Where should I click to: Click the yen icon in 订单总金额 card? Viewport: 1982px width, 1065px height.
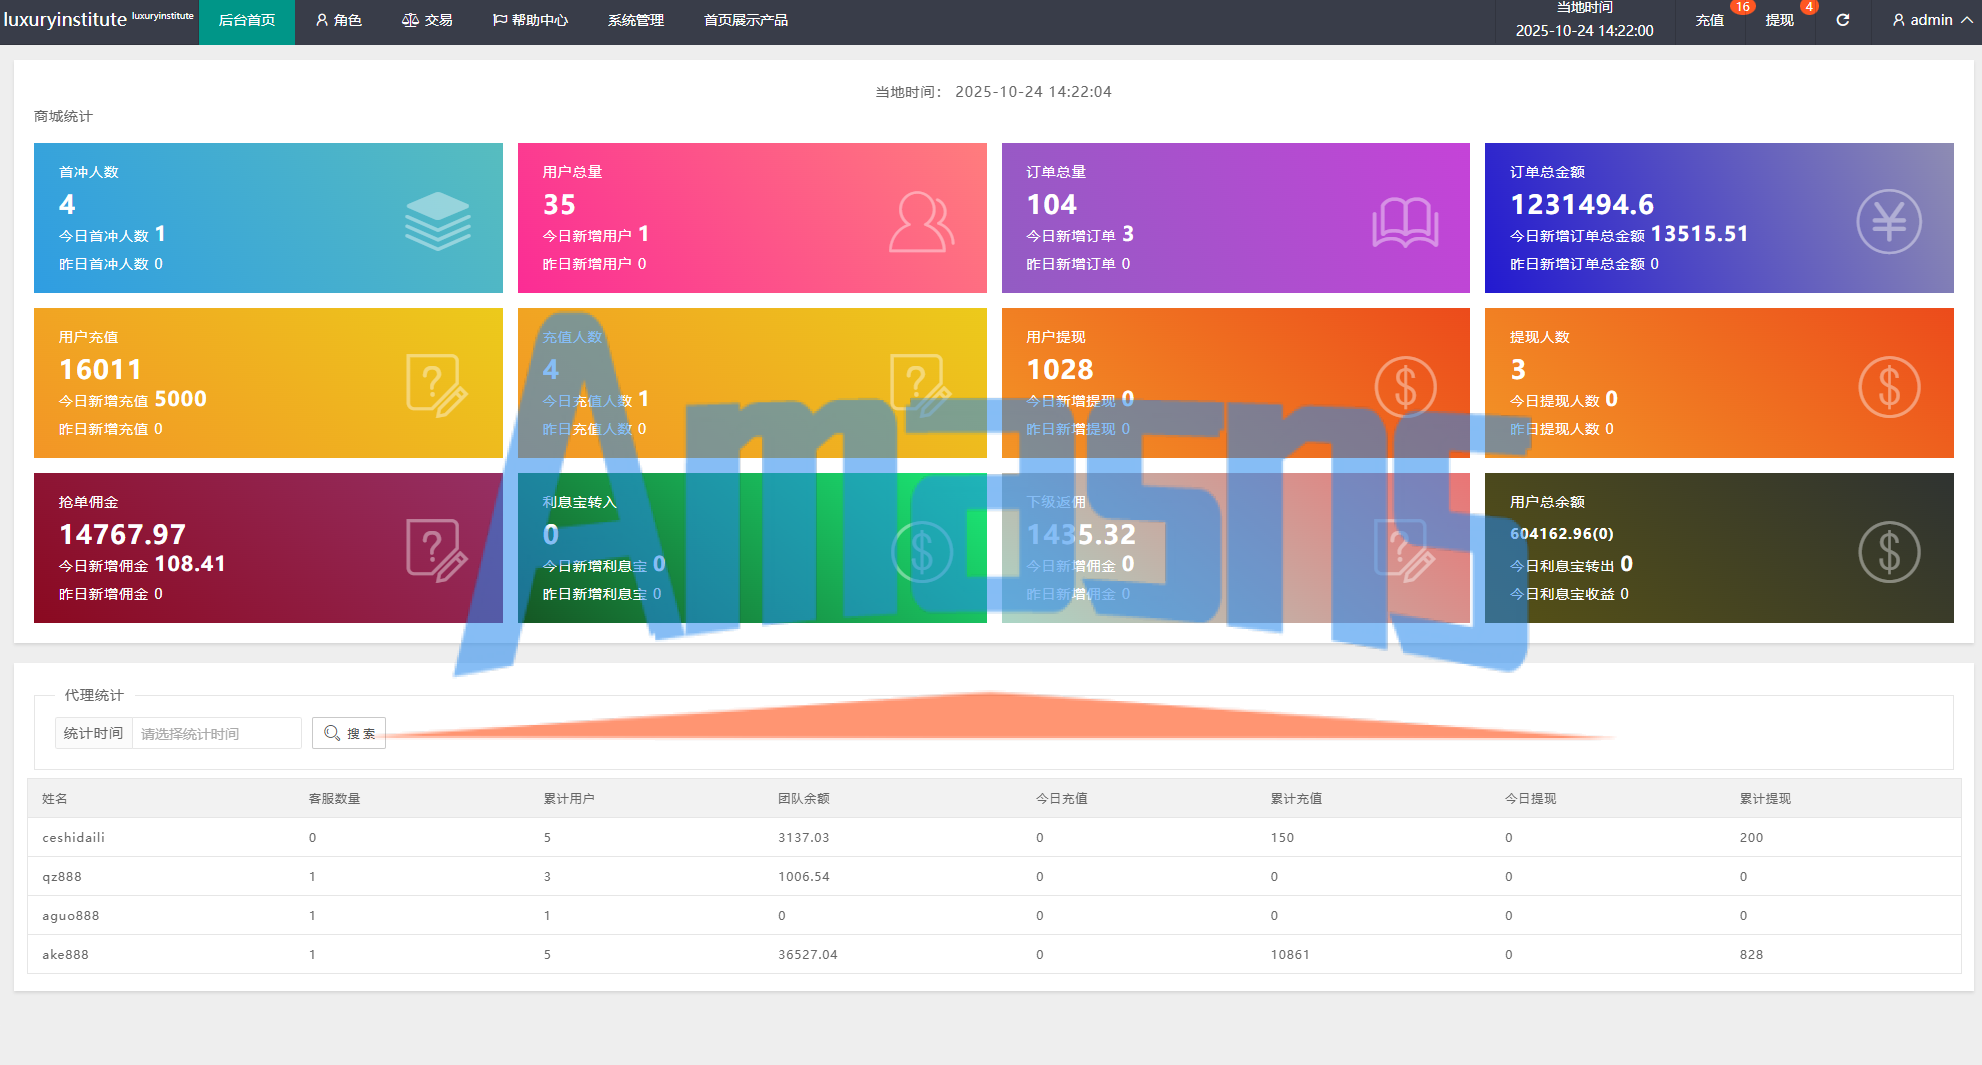1888,221
